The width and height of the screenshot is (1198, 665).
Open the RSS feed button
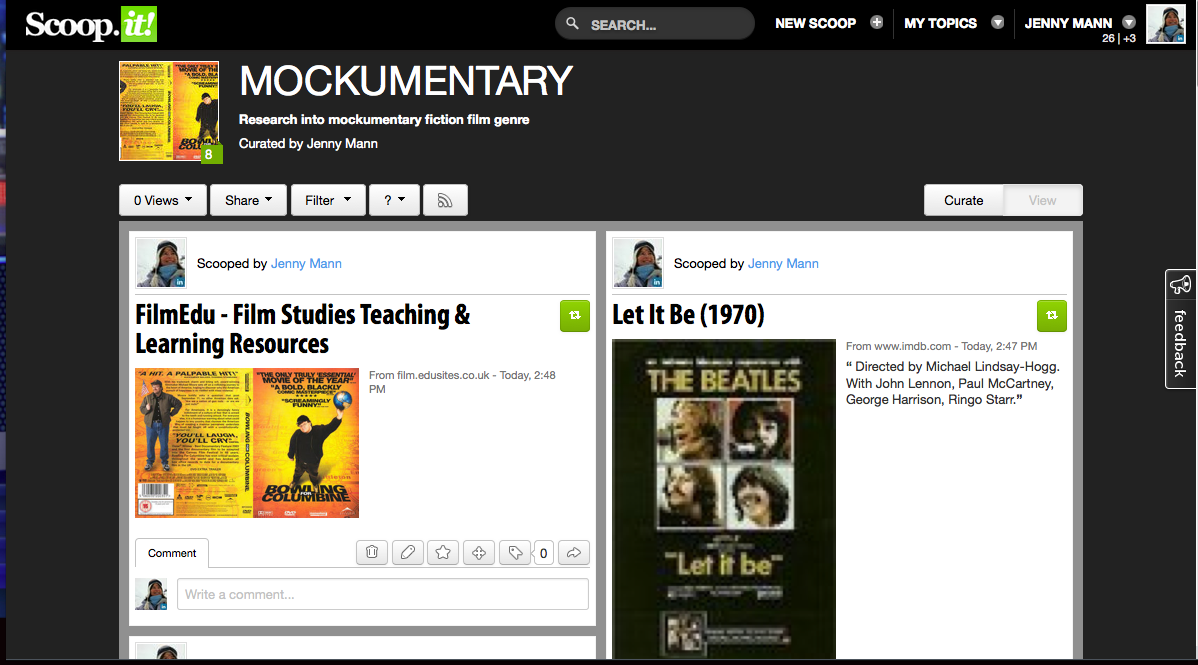pos(445,200)
